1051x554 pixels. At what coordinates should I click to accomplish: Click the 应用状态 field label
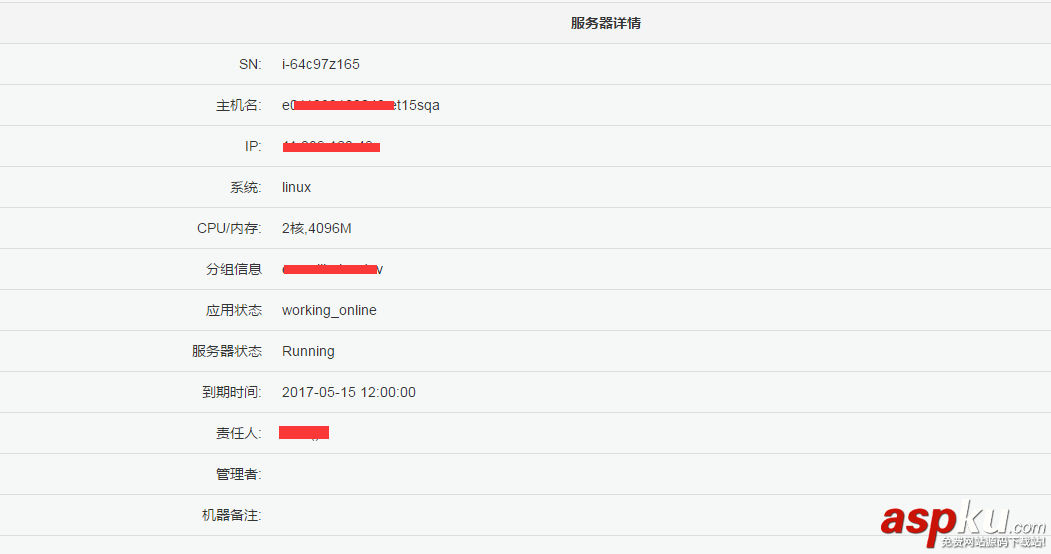coord(234,310)
